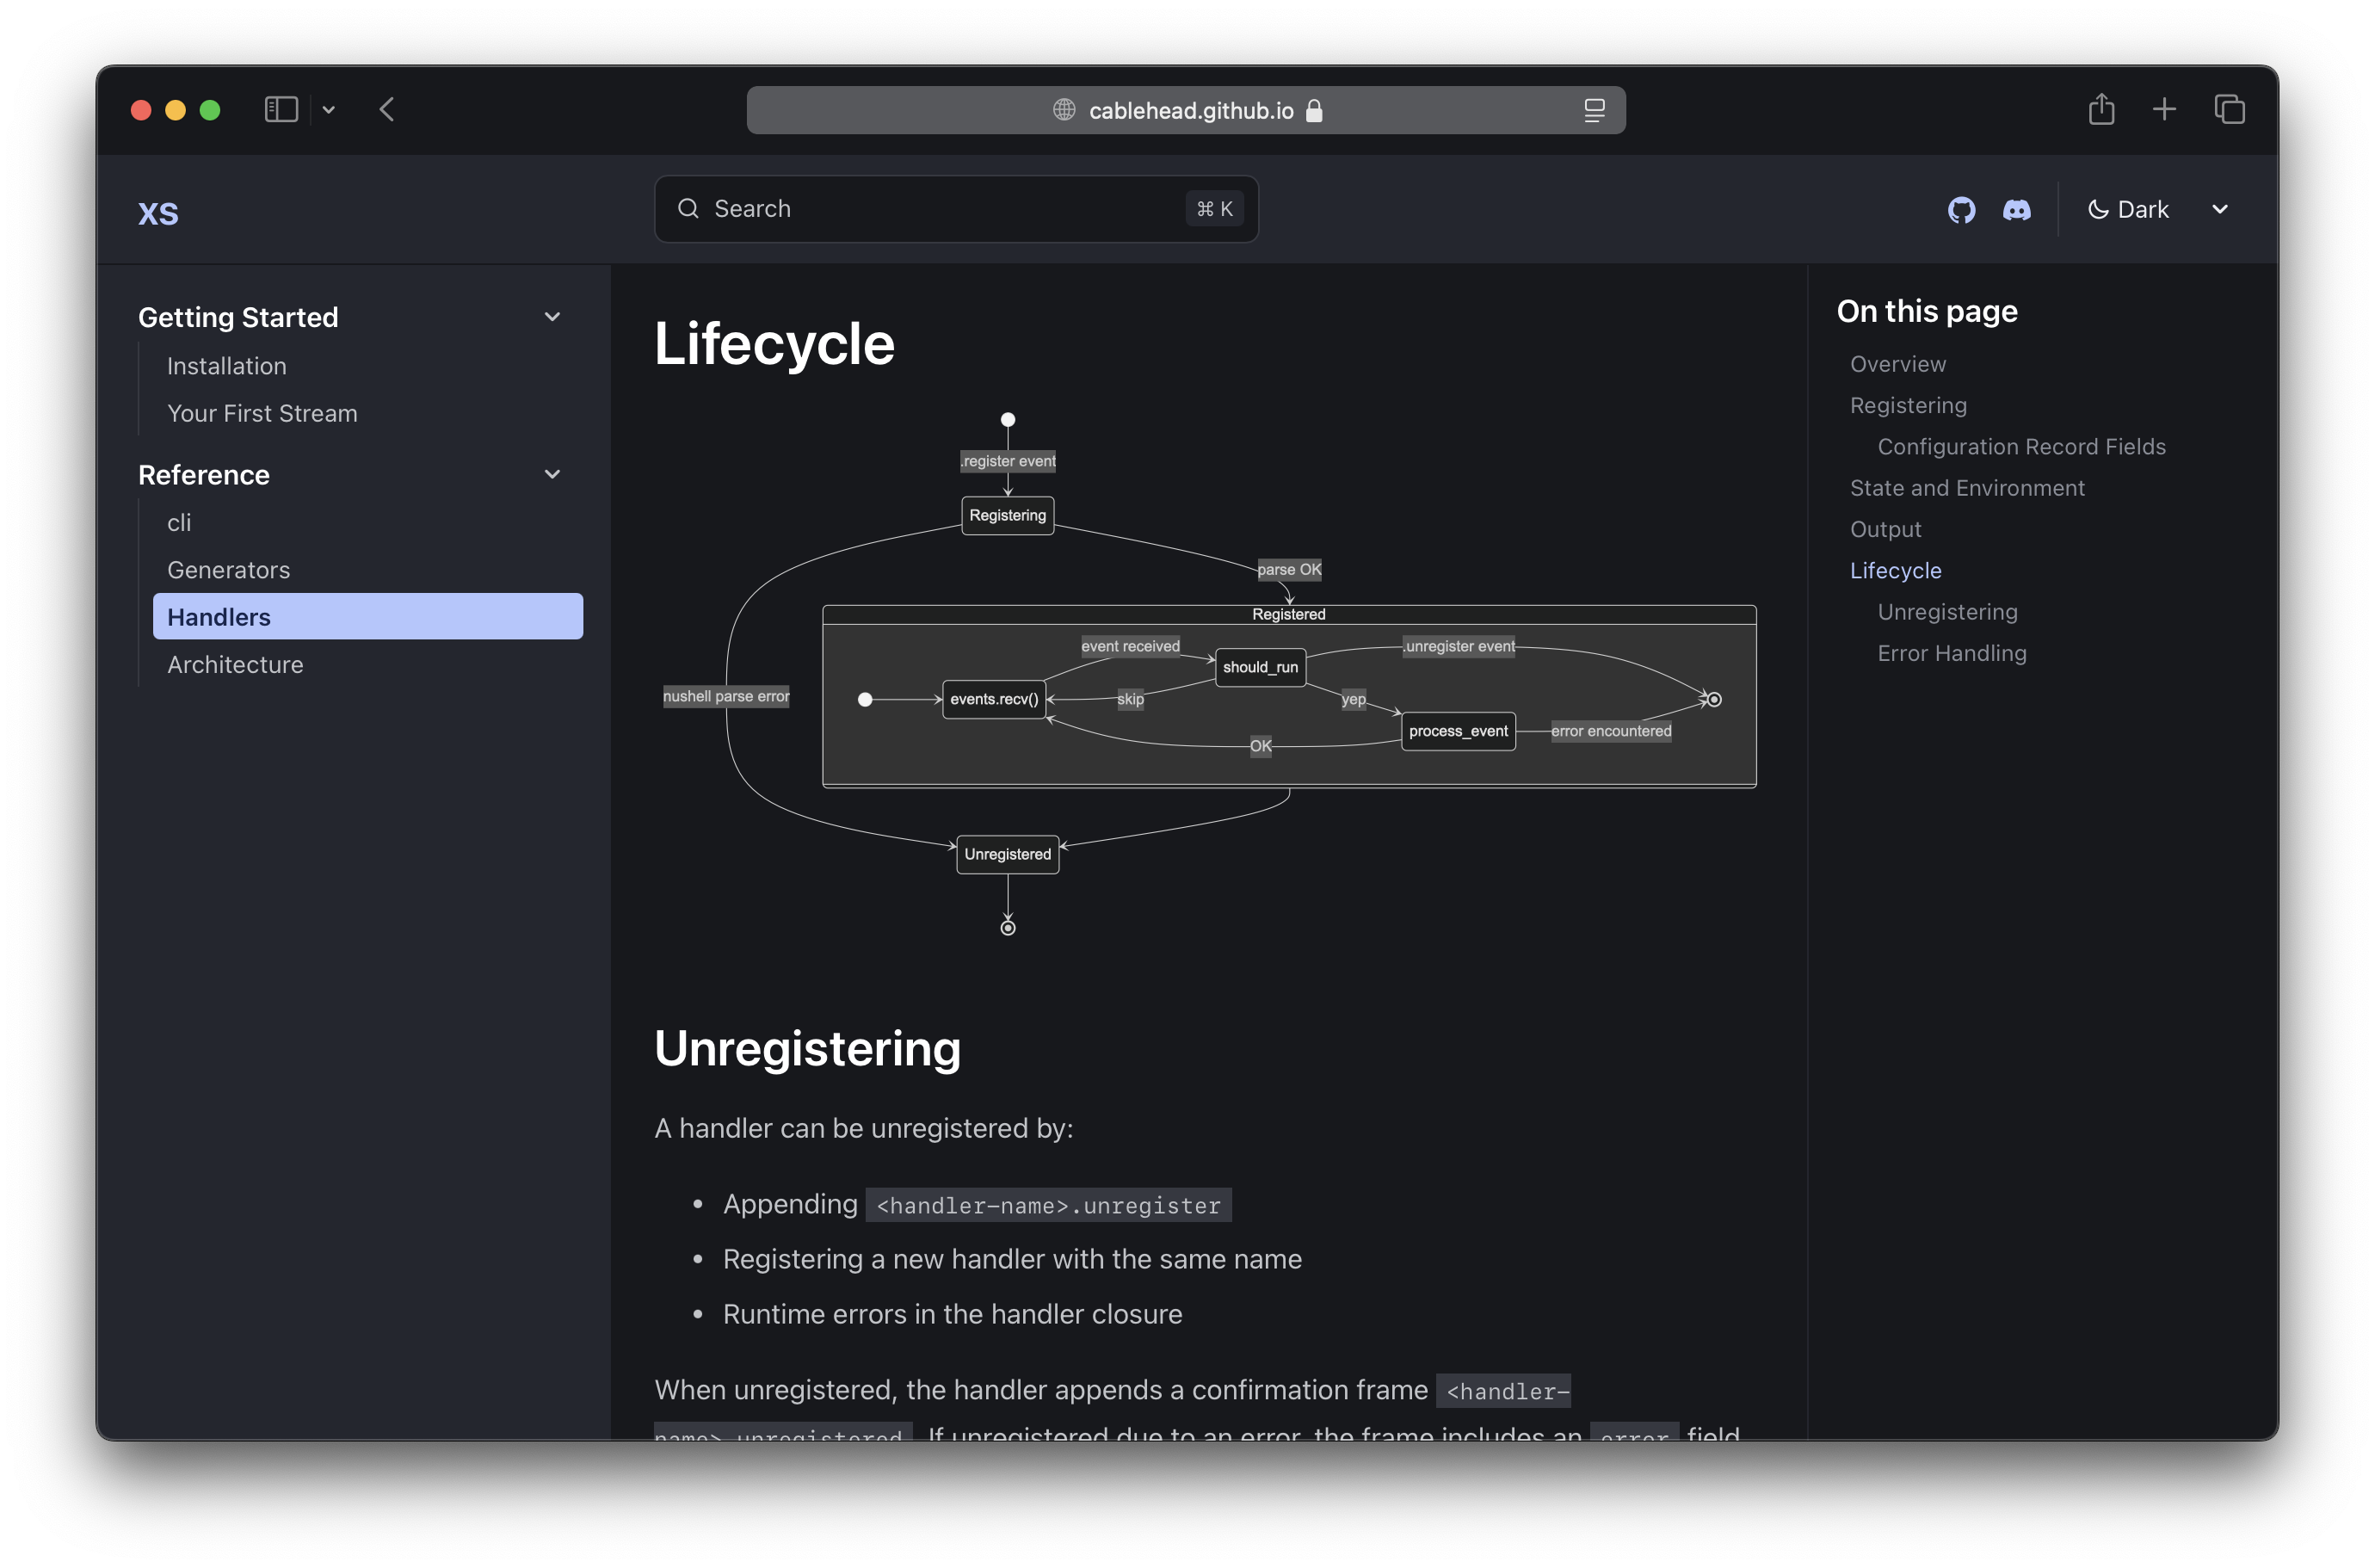Click Unregistering on-page anchor link
Image resolution: width=2375 pixels, height=1568 pixels.
point(1946,611)
